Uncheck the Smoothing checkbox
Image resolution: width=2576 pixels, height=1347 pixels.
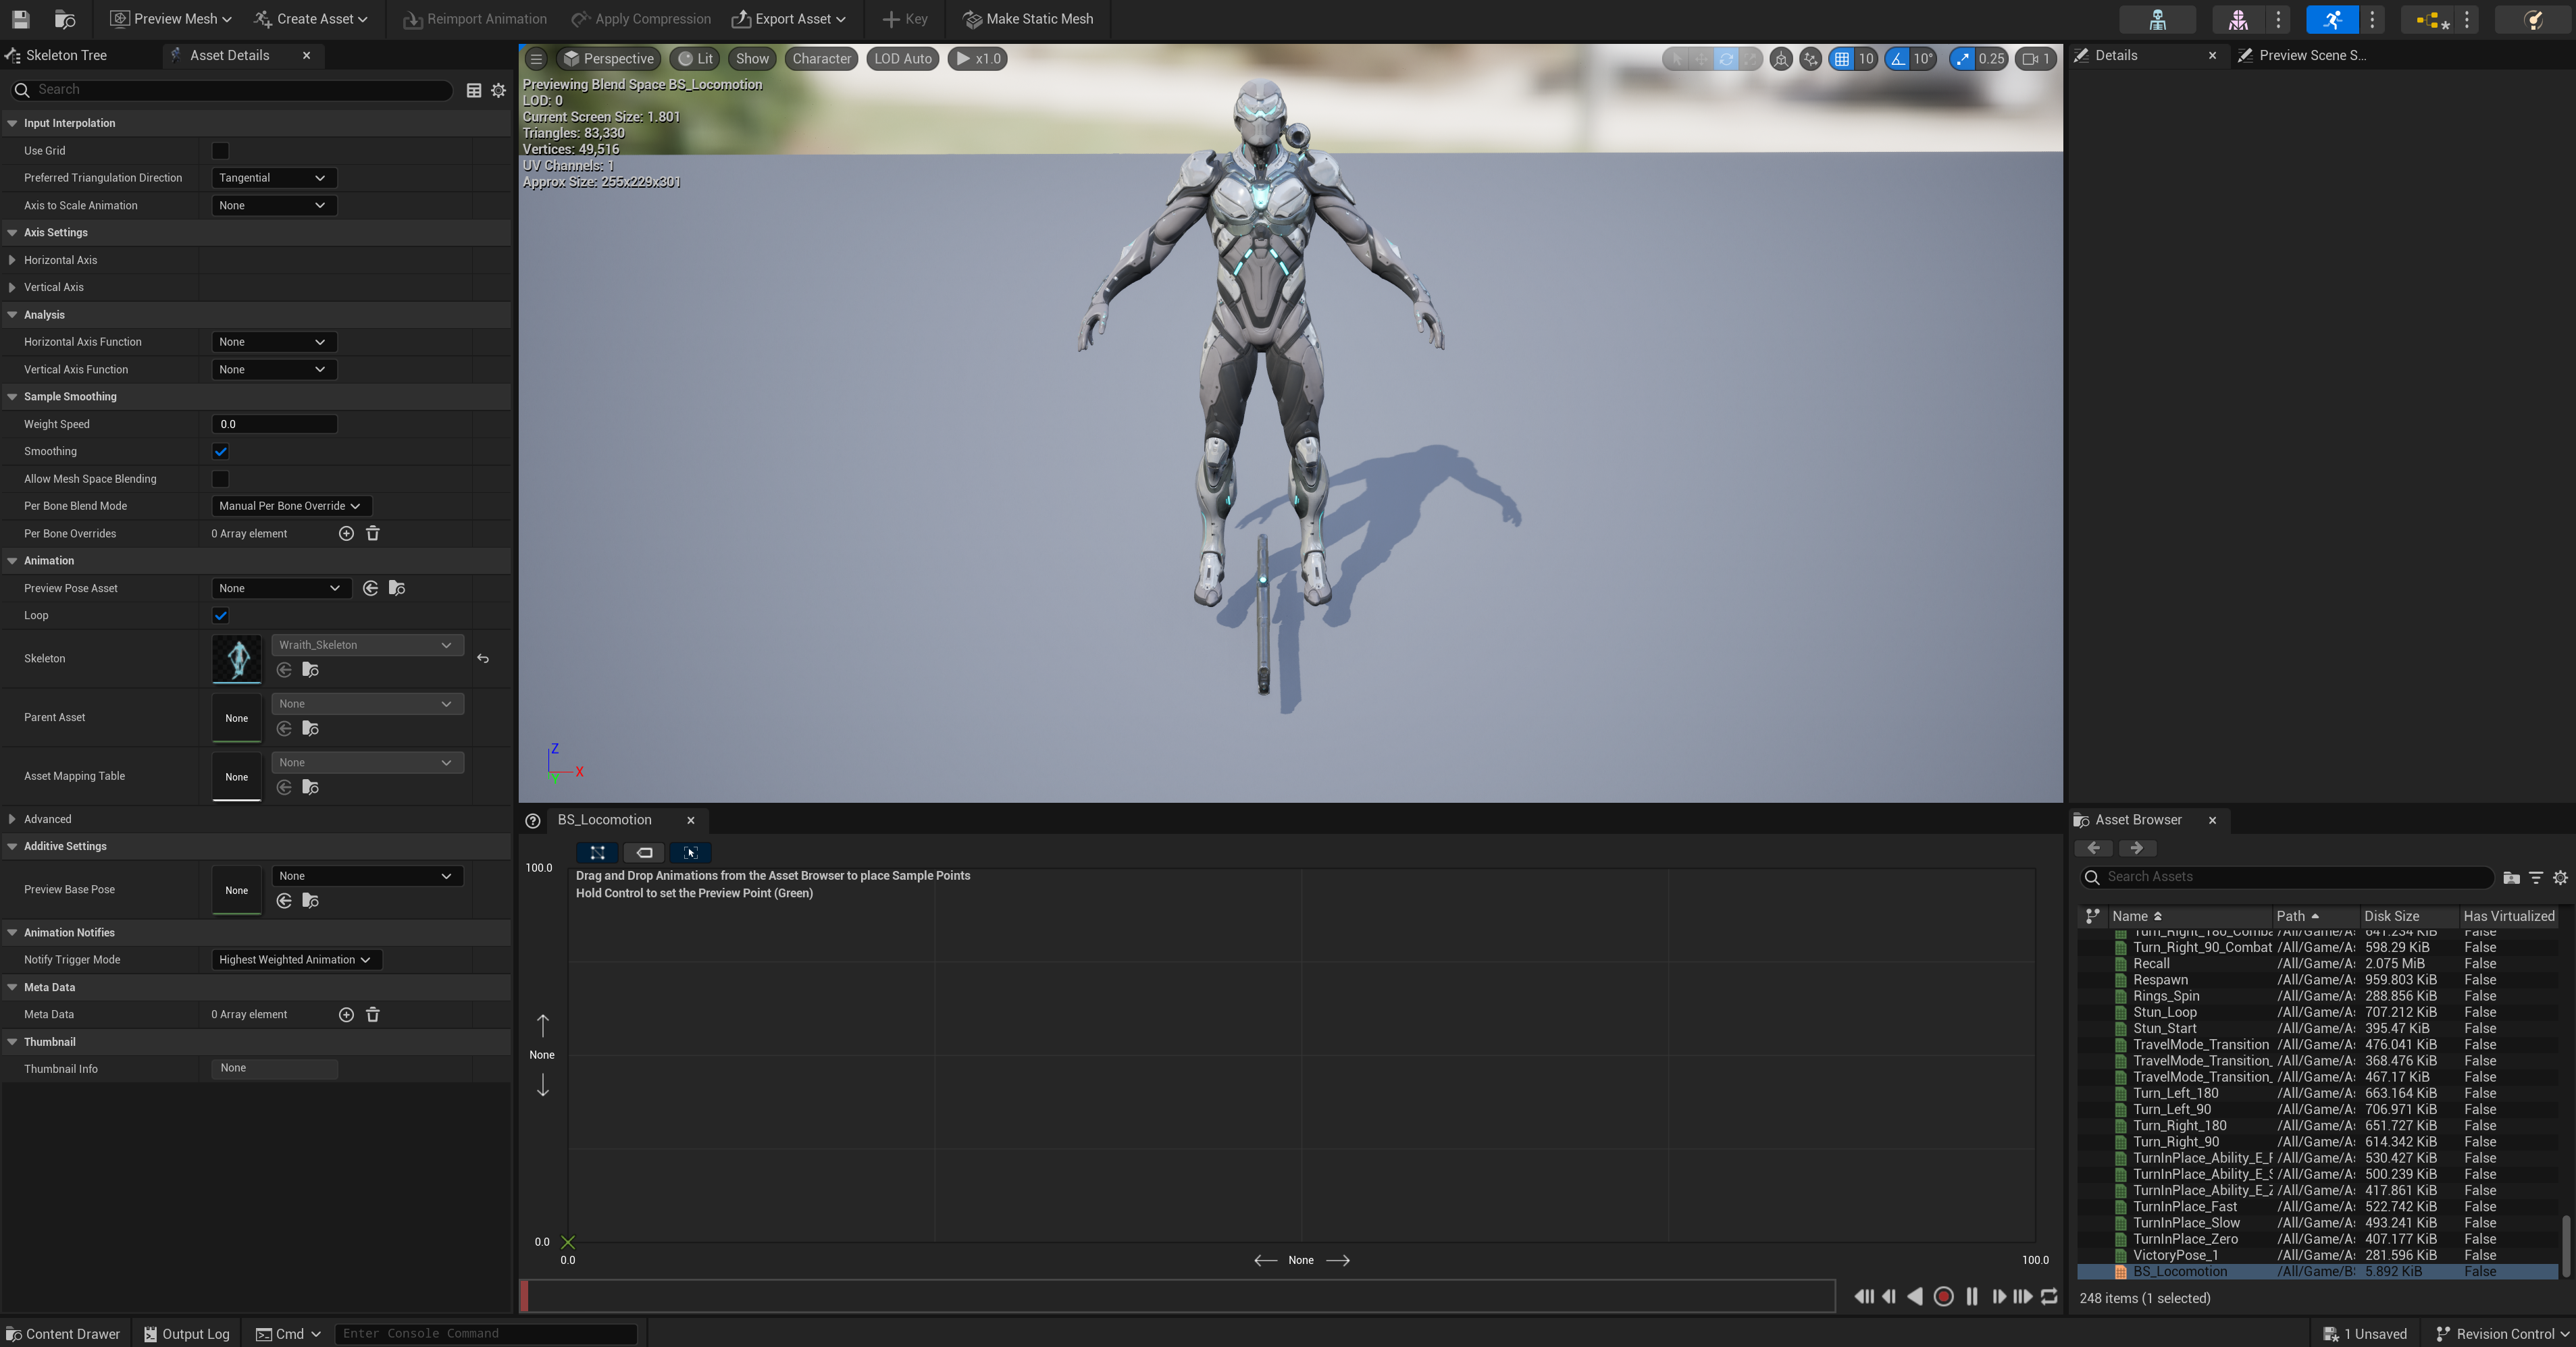coord(220,452)
